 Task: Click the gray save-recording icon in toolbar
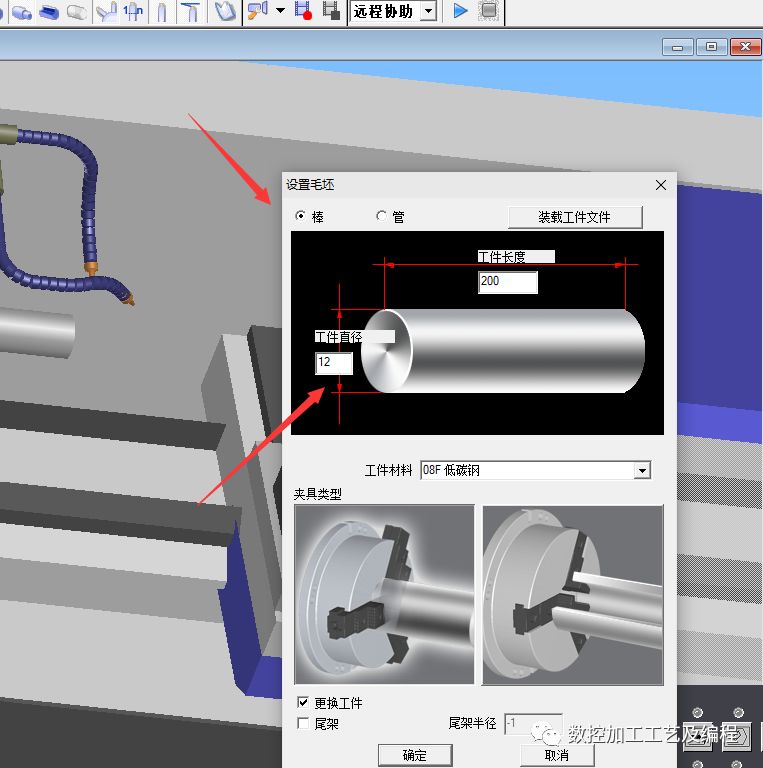point(329,11)
